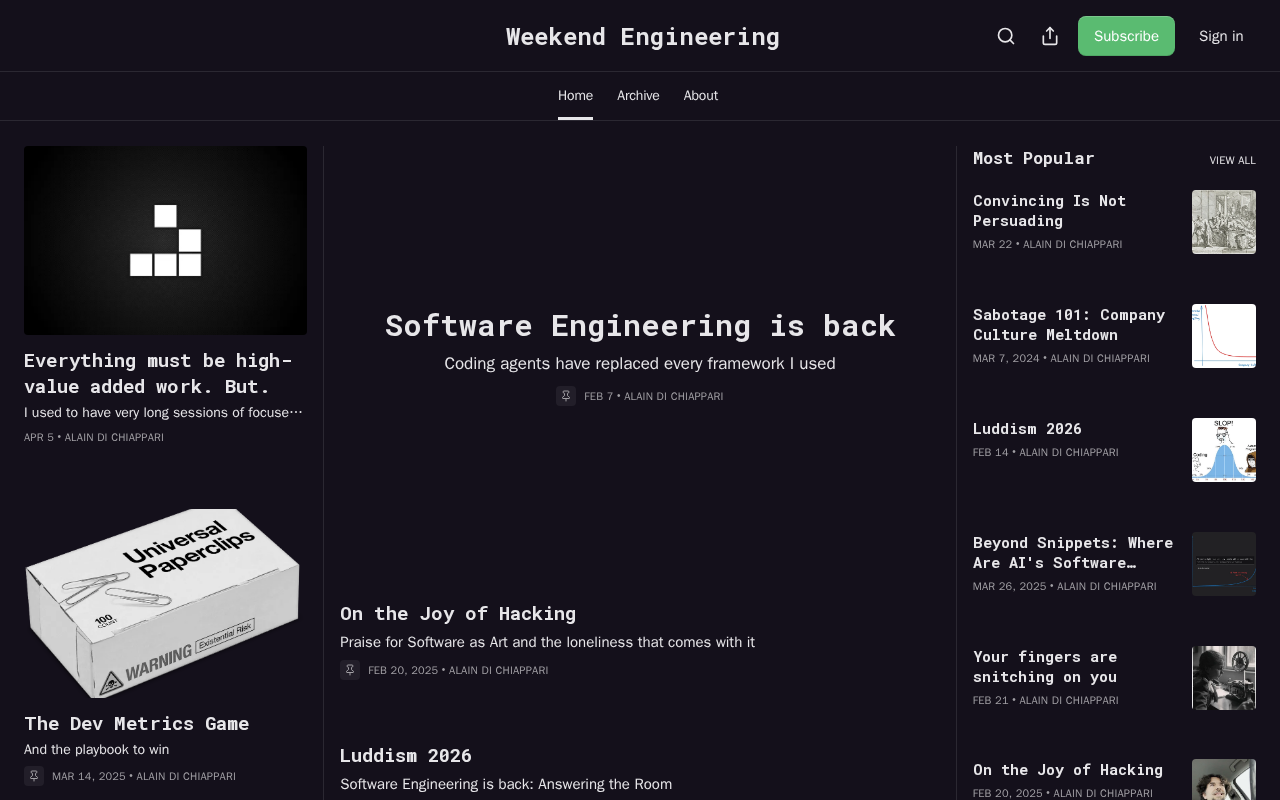This screenshot has height=800, width=1280.
Task: Open Software Engineering is back headline
Action: click(640, 326)
